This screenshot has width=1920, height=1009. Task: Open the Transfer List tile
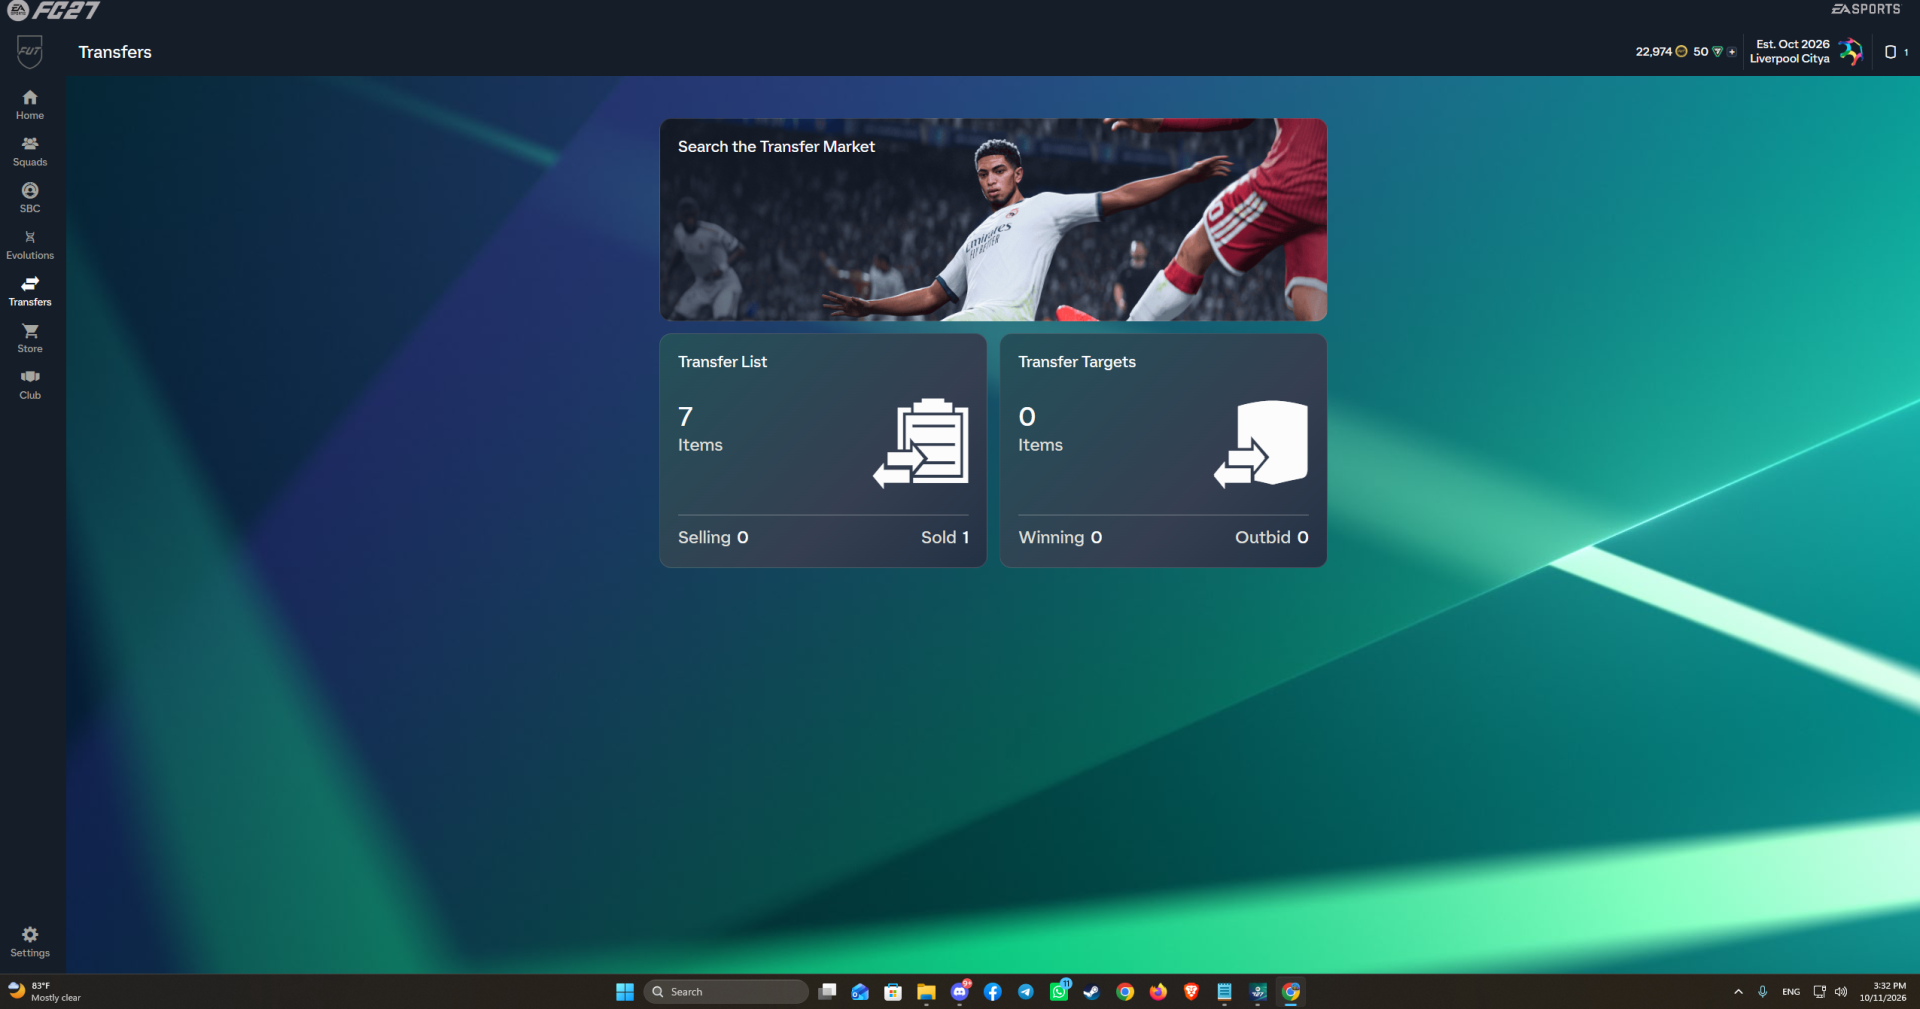click(x=823, y=450)
